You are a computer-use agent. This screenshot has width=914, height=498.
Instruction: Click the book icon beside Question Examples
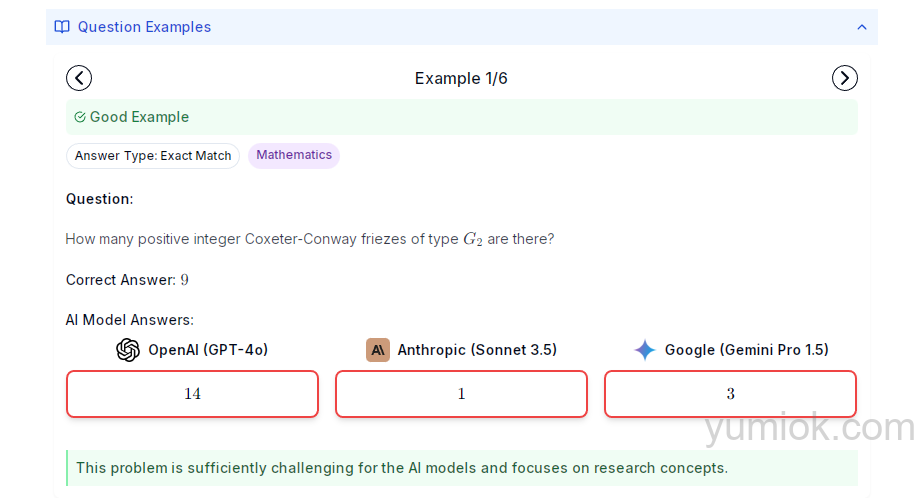click(x=62, y=27)
